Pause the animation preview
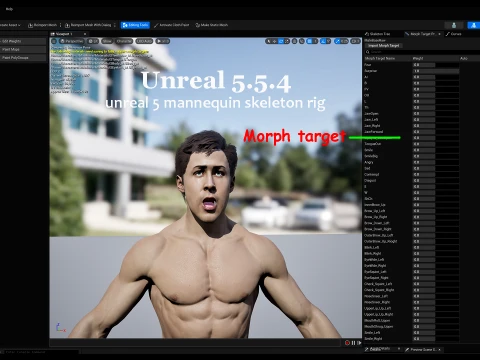The width and height of the screenshot is (480, 360). coord(353,343)
